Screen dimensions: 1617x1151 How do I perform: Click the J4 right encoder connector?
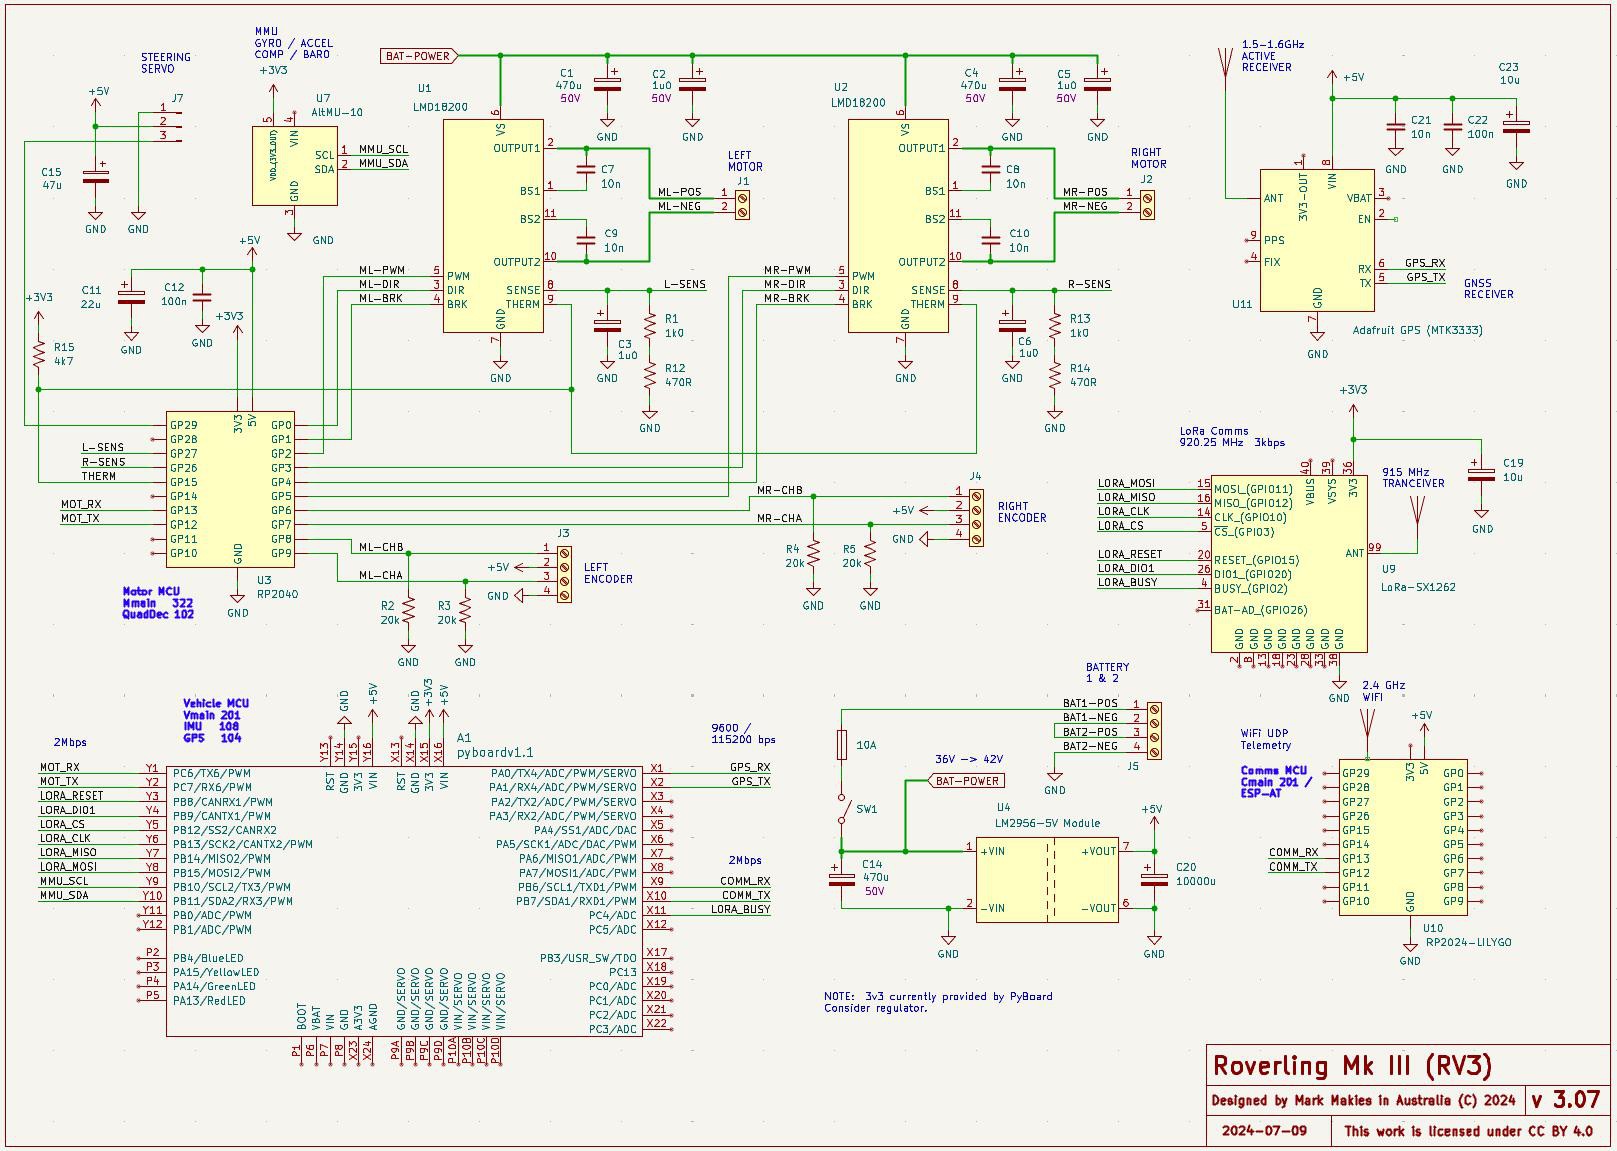[x=976, y=517]
